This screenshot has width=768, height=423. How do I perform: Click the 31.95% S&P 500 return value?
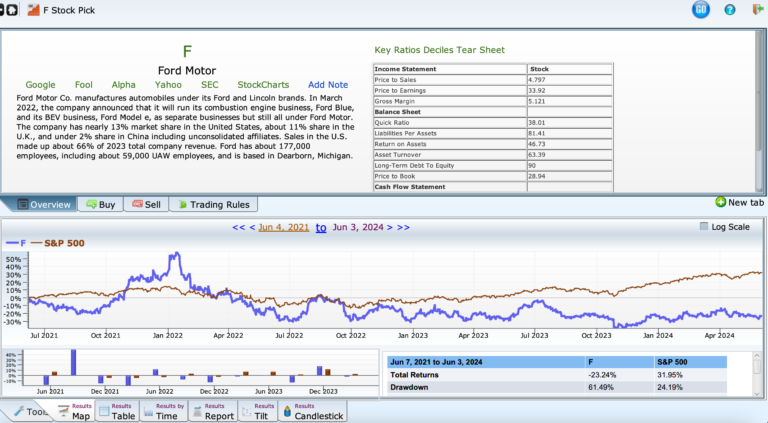click(x=670, y=375)
